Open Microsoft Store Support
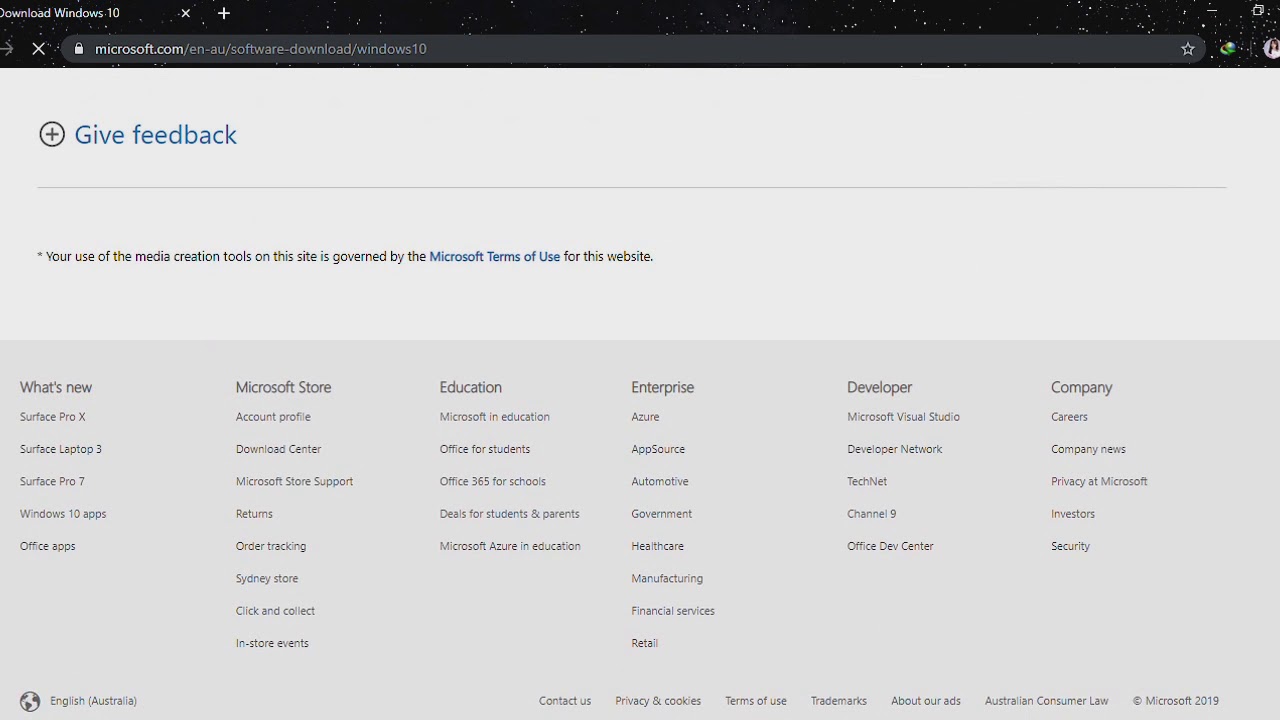 [294, 481]
